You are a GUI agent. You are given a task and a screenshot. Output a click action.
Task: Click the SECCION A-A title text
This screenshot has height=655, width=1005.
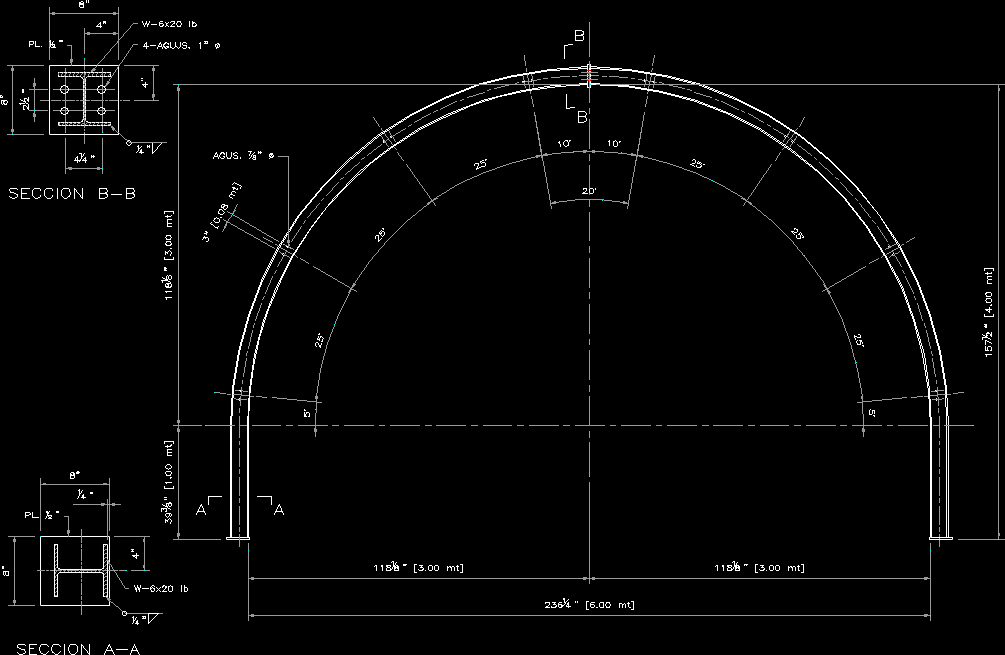(x=78, y=648)
